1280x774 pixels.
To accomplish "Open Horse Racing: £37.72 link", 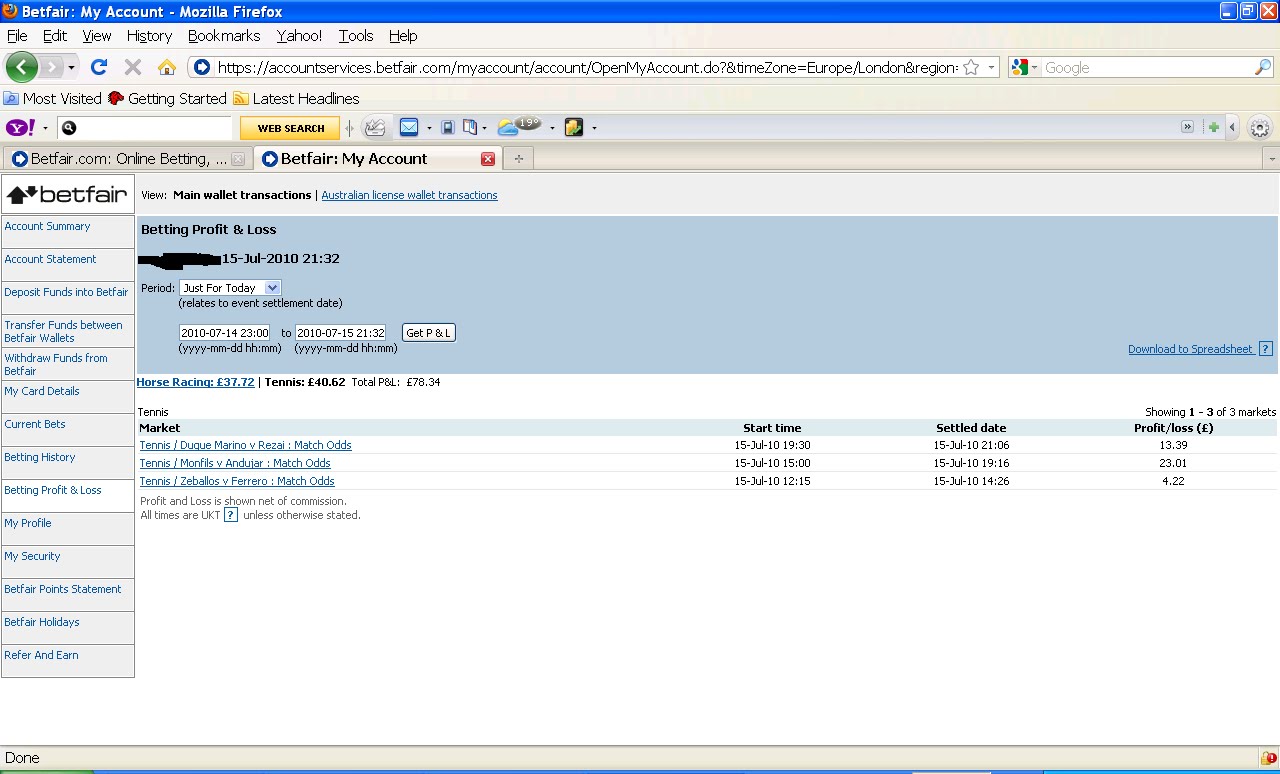I will [195, 382].
